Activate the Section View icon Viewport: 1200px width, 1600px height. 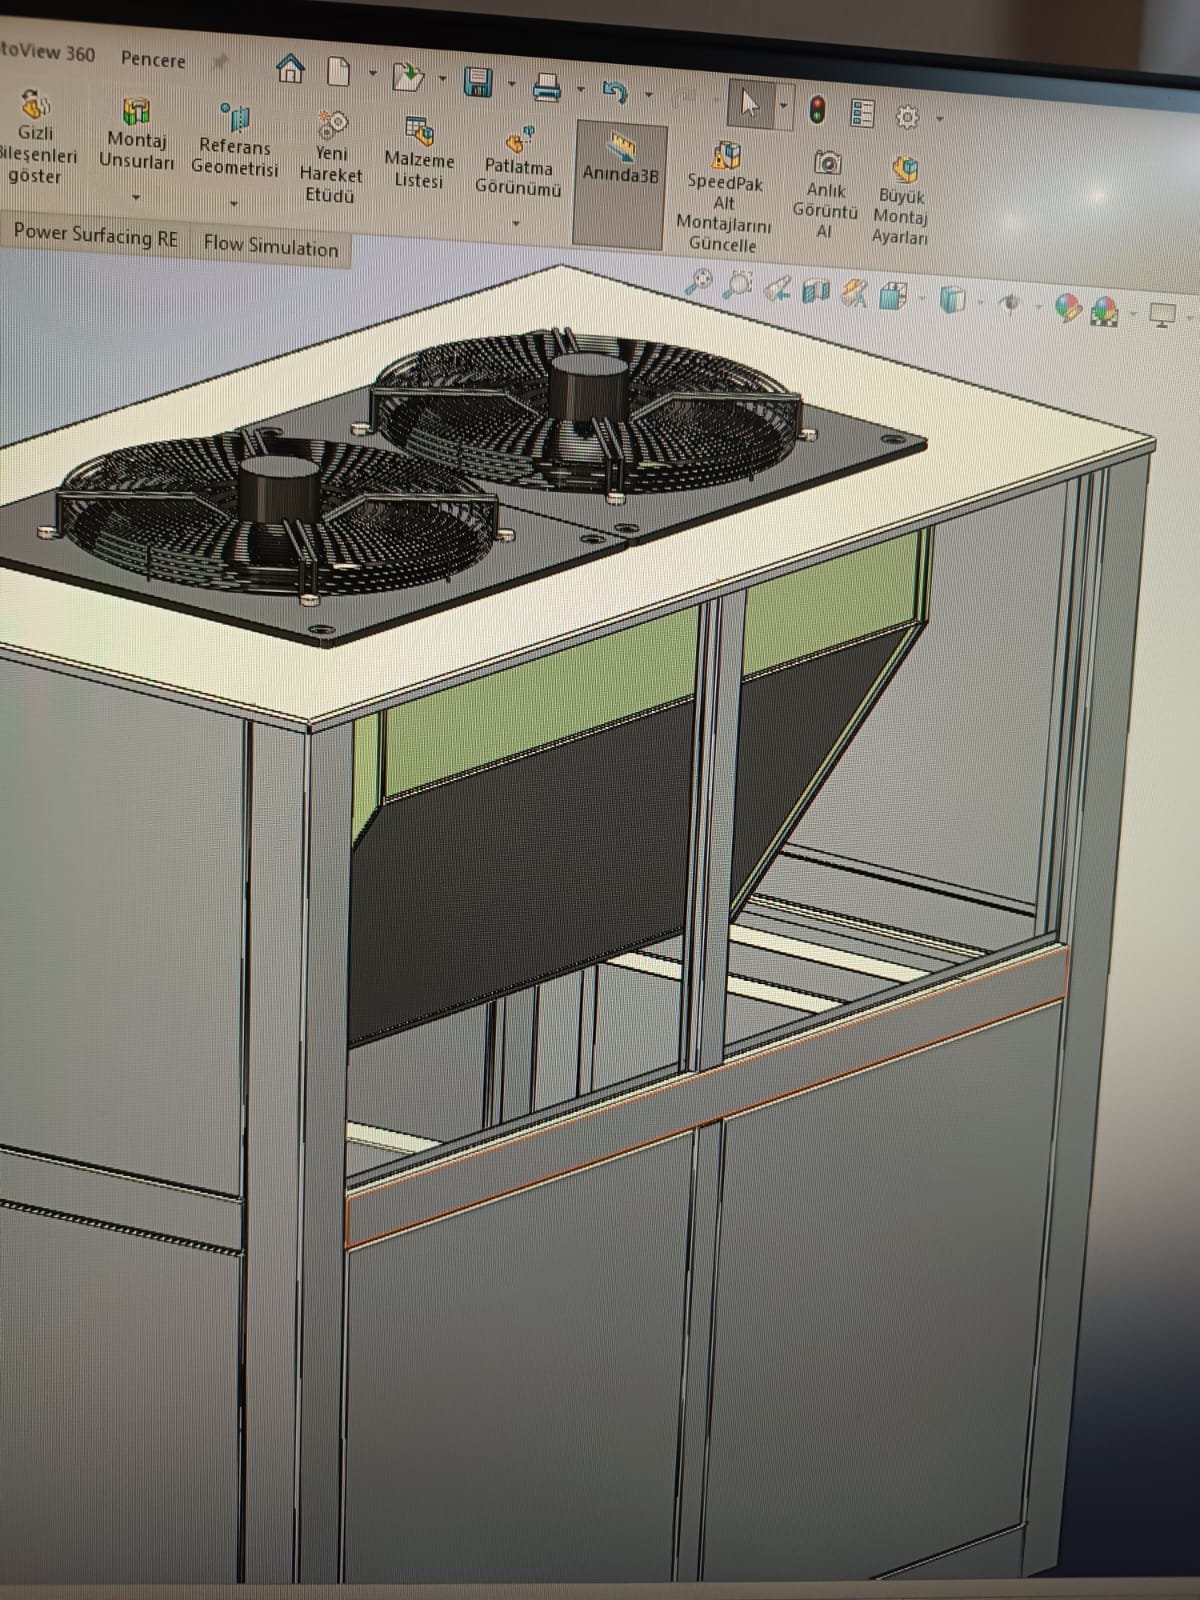pos(817,291)
